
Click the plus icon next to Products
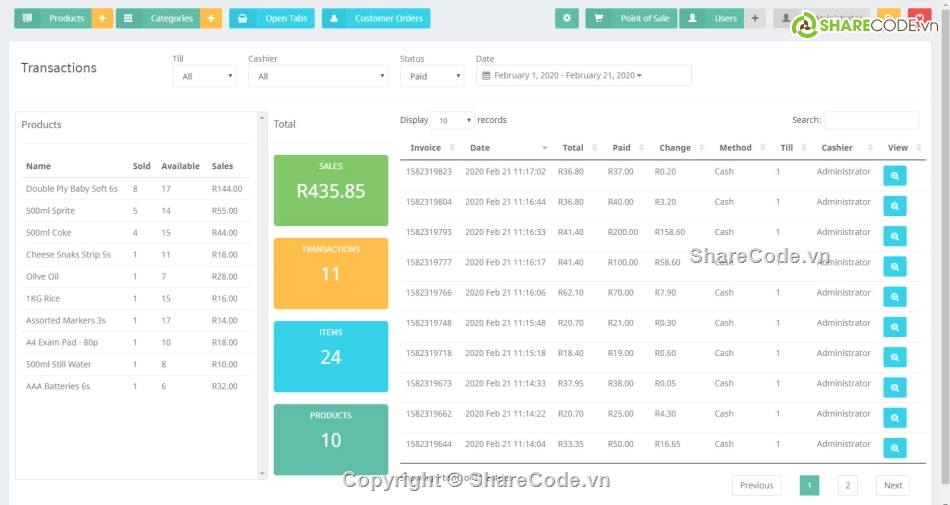click(102, 18)
